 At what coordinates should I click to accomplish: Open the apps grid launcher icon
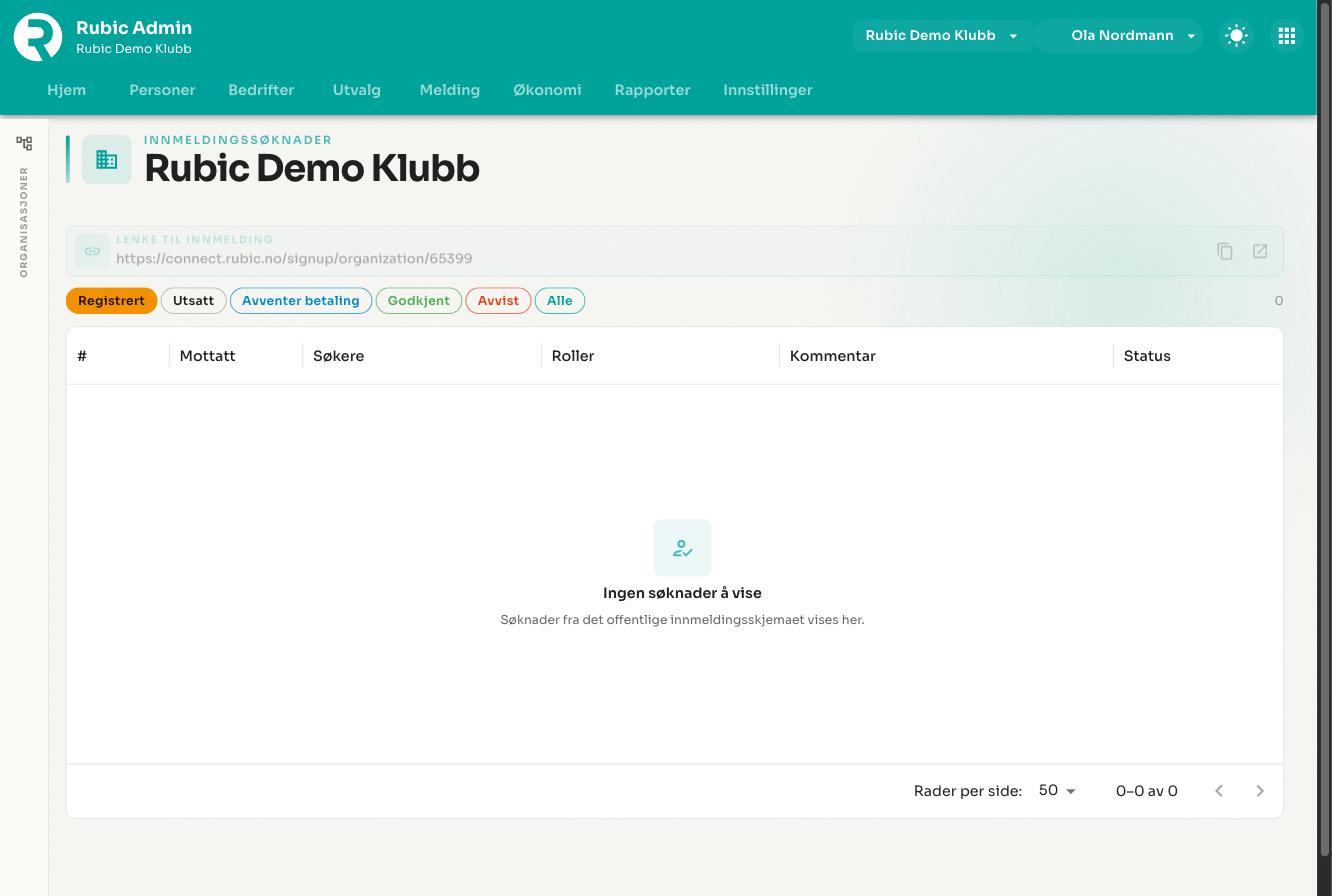(x=1287, y=36)
